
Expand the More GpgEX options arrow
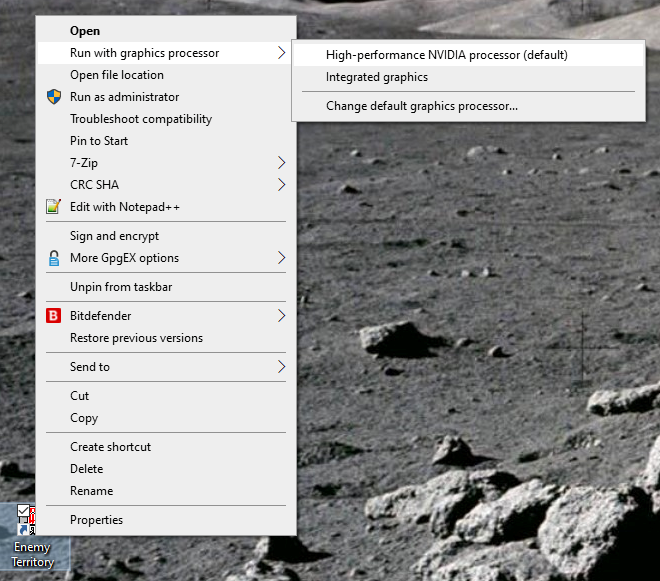282,258
